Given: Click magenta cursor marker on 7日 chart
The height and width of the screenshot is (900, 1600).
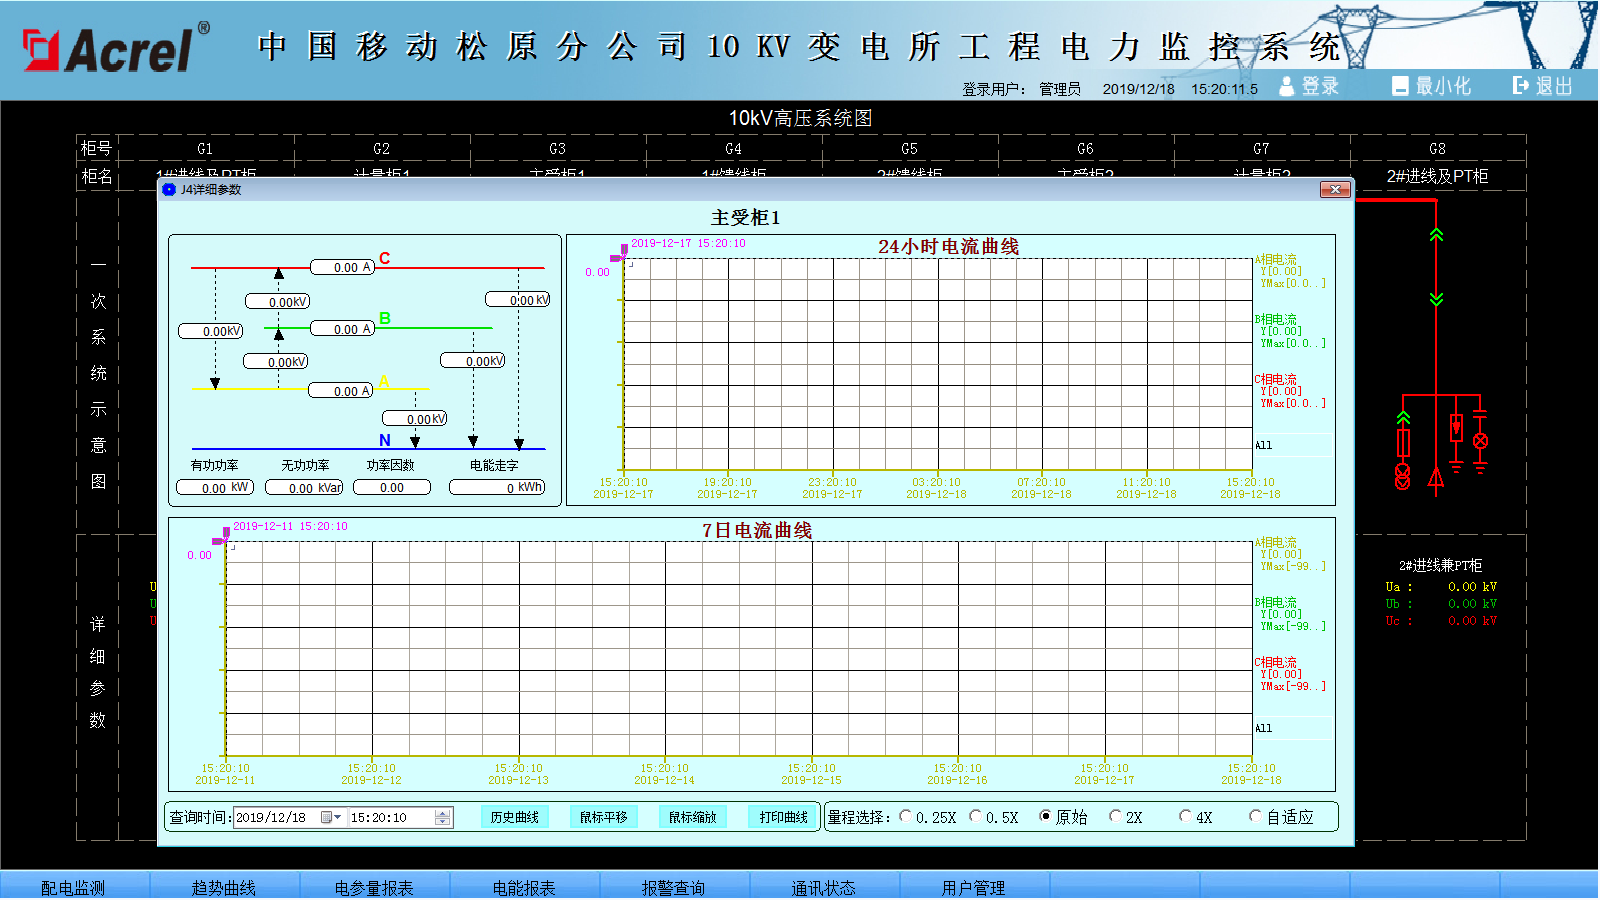Looking at the screenshot, I should click(222, 536).
